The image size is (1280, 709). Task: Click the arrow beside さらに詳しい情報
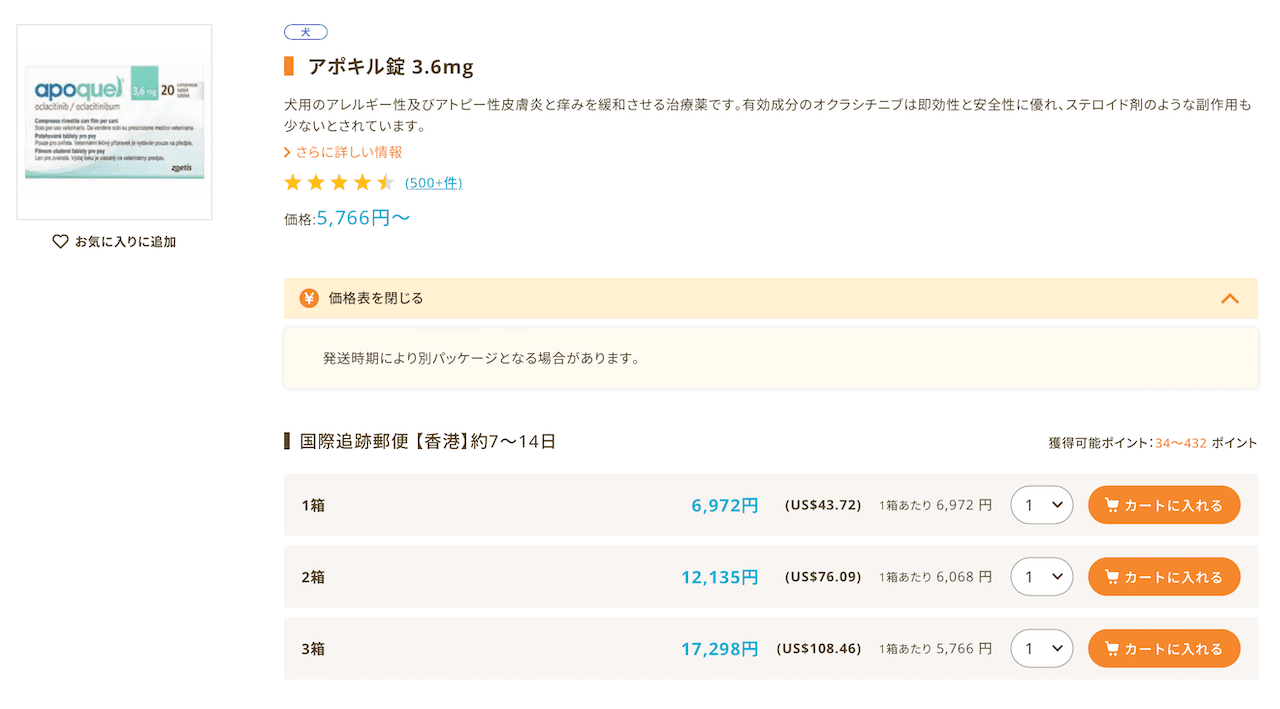288,153
